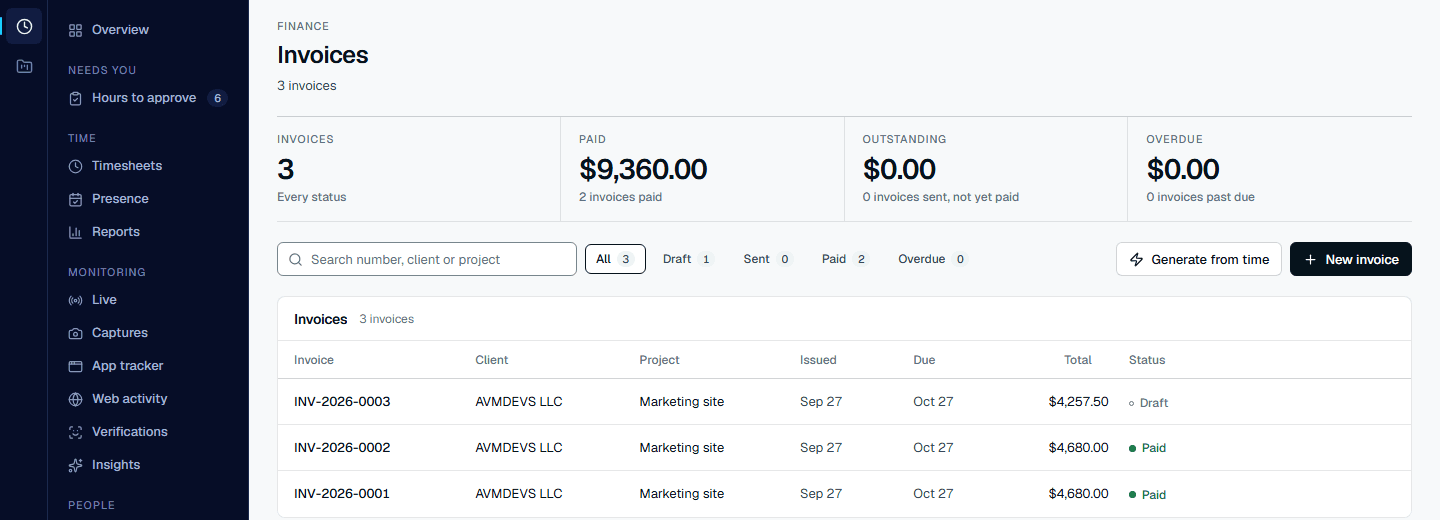The image size is (1440, 520).
Task: Click the Presence calendar icon
Action: (x=75, y=199)
